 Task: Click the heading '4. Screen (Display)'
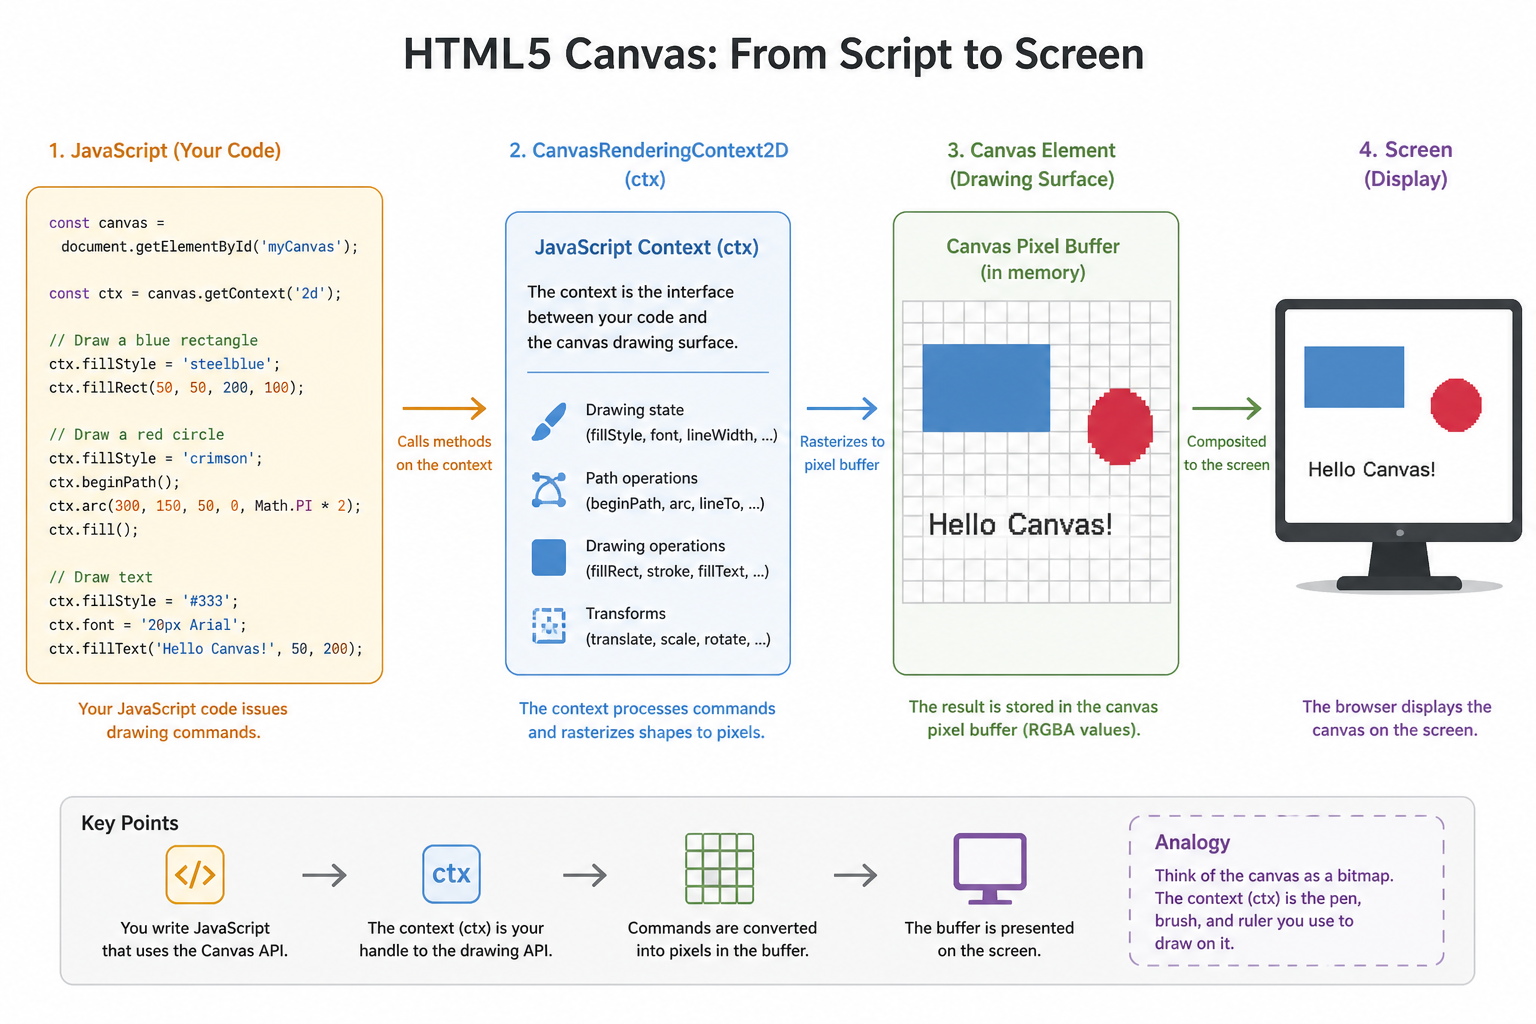[x=1406, y=165]
